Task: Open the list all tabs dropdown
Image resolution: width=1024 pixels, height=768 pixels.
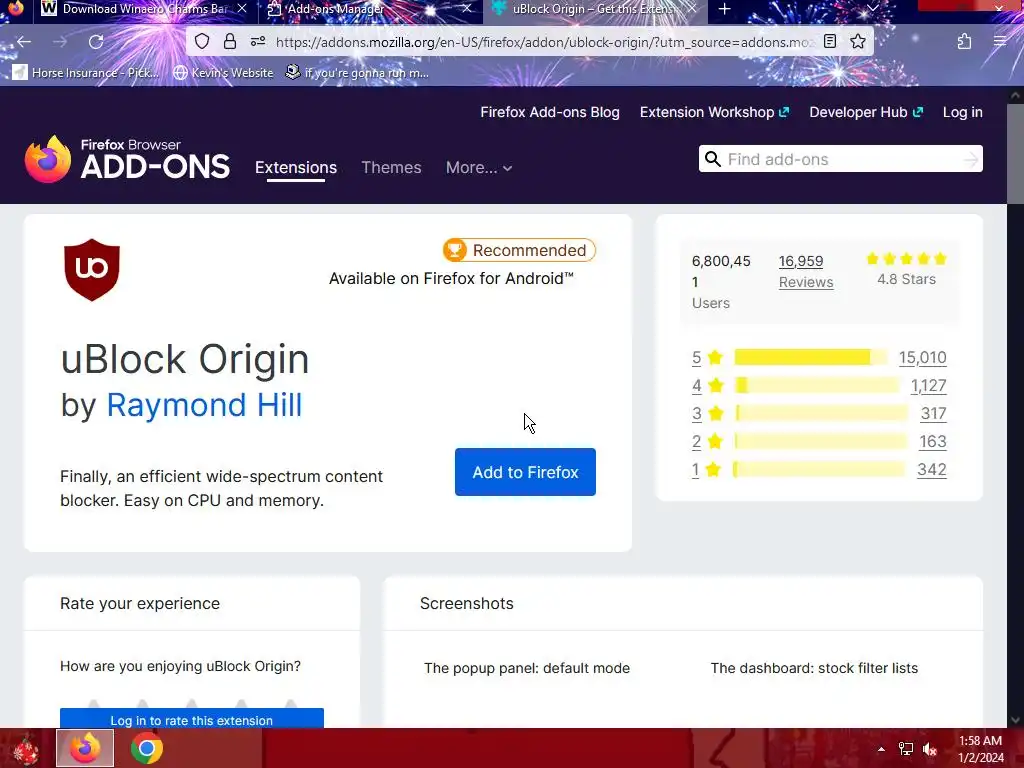Action: pyautogui.click(x=872, y=8)
